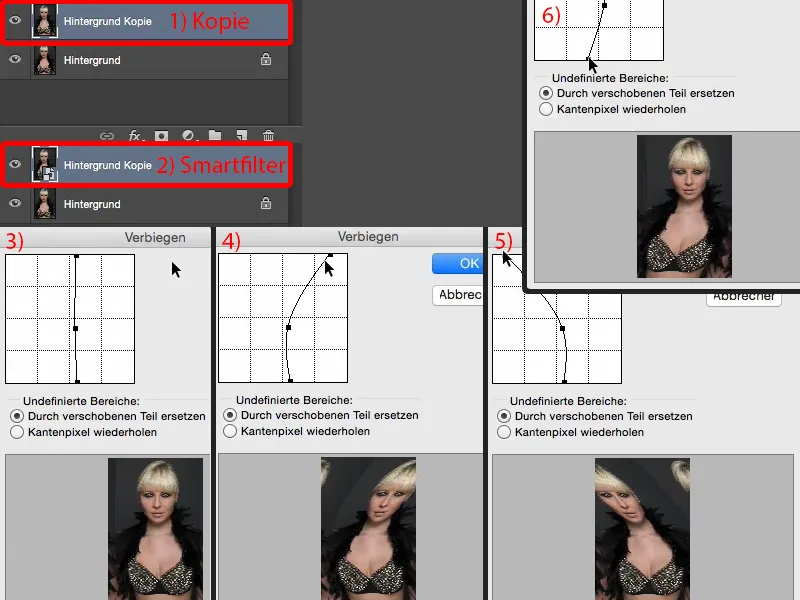
Task: Click middle curve point in dialog 5 grid
Action: (563, 329)
